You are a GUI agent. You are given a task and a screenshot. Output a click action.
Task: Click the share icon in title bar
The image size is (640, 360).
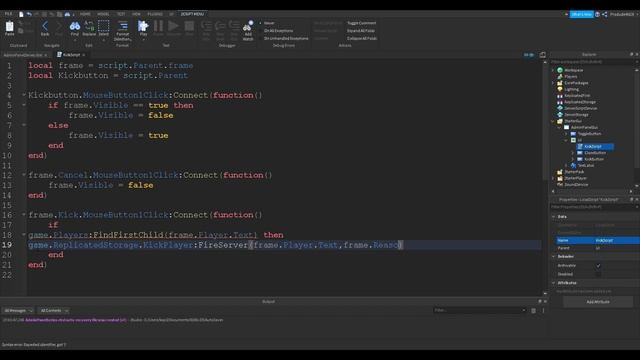pyautogui.click(x=604, y=14)
